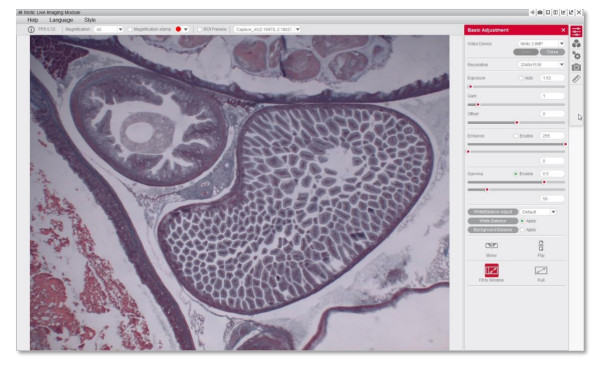Image resolution: width=598 pixels, height=367 pixels.
Task: Click the Offset slider handle
Action: point(517,122)
